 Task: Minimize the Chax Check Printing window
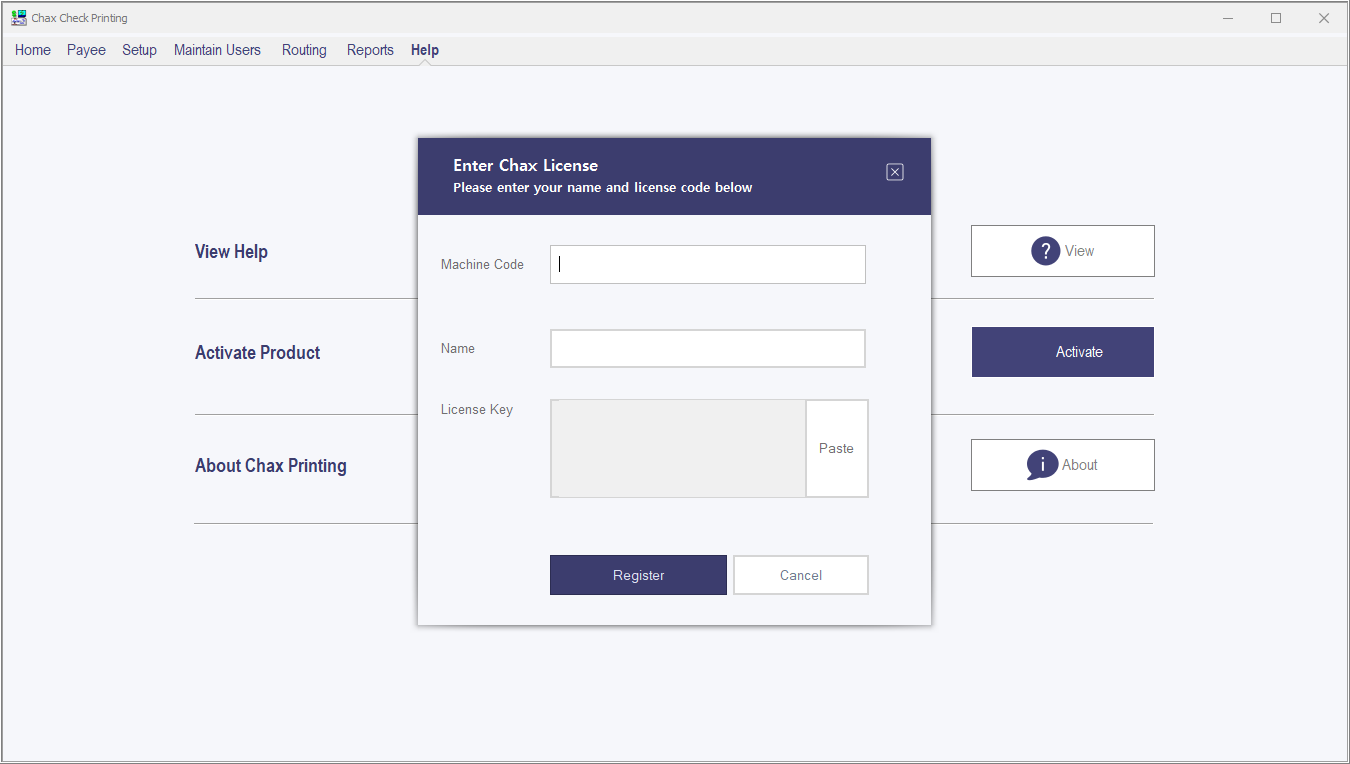(1228, 18)
